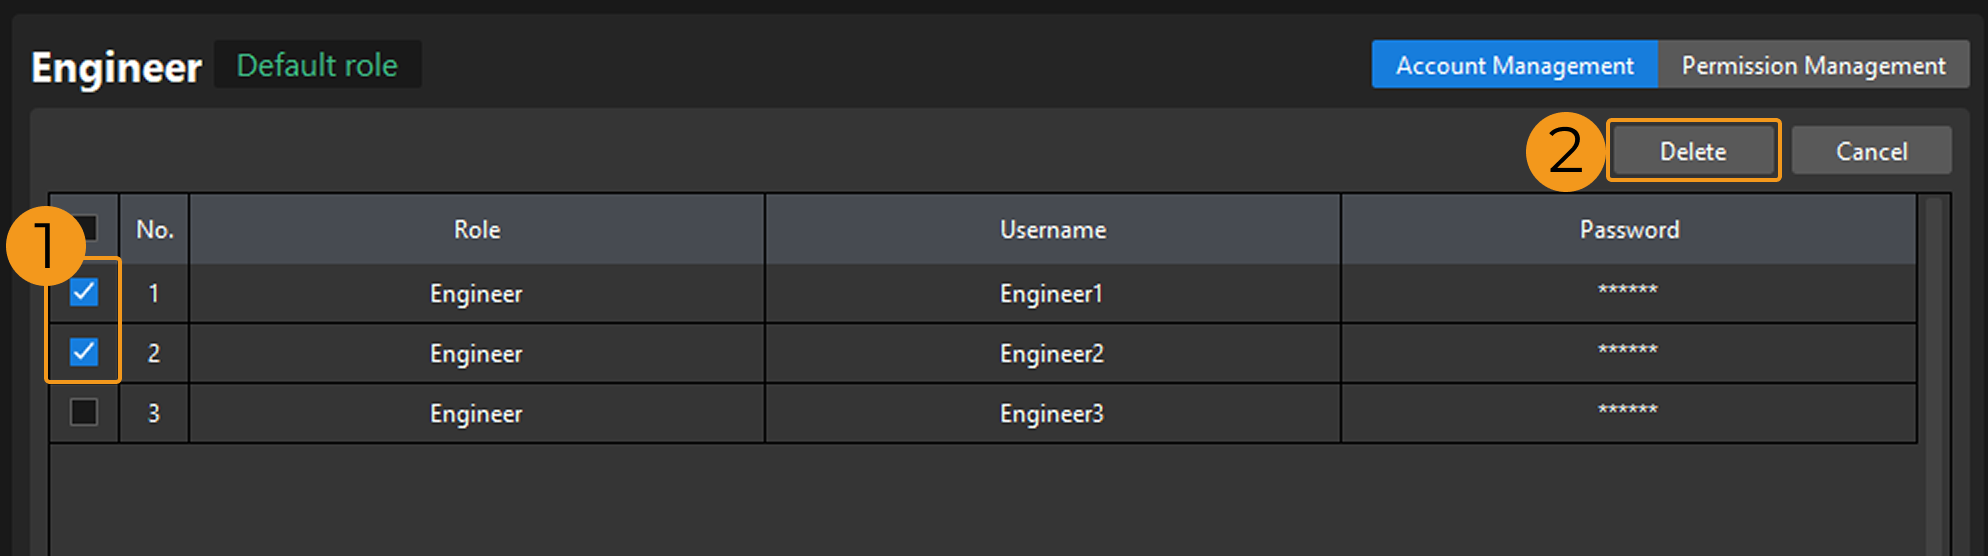Image resolution: width=1988 pixels, height=556 pixels.
Task: Click the No. column header
Action: [155, 230]
